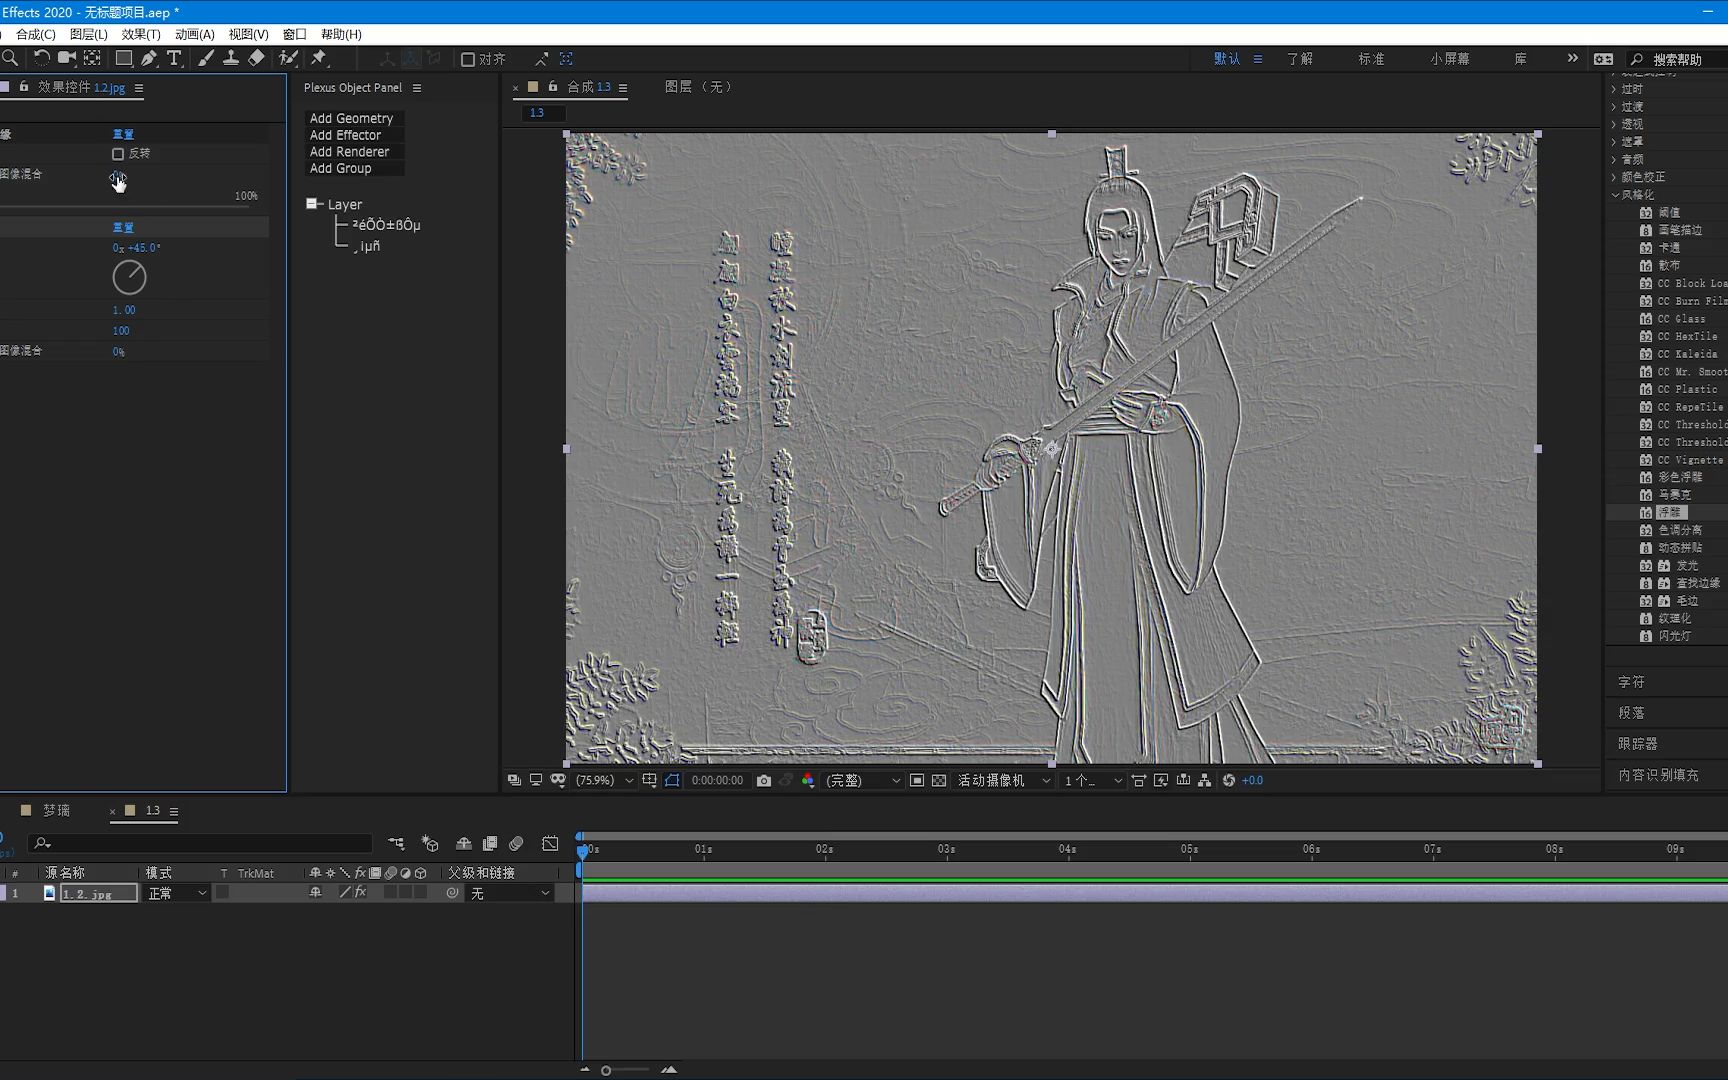1728x1080 pixels.
Task: Select the Unified Camera tool
Action: [x=67, y=58]
